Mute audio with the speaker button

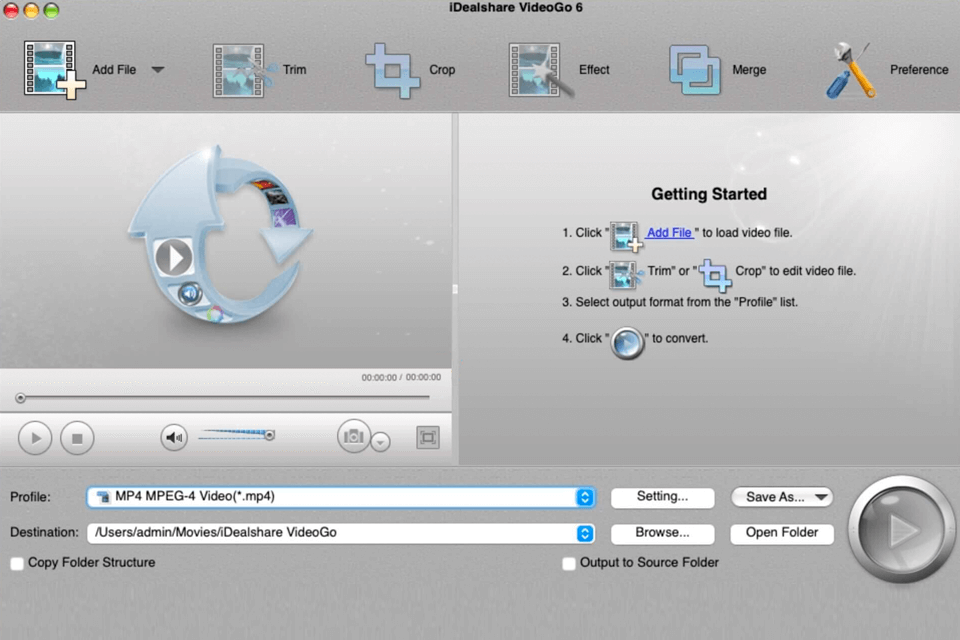pyautogui.click(x=174, y=437)
